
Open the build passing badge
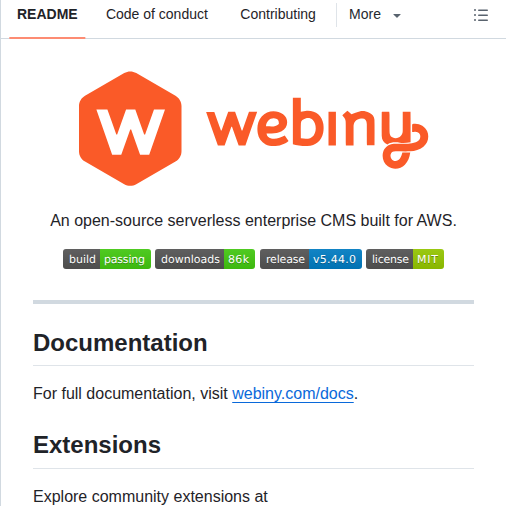pyautogui.click(x=107, y=259)
